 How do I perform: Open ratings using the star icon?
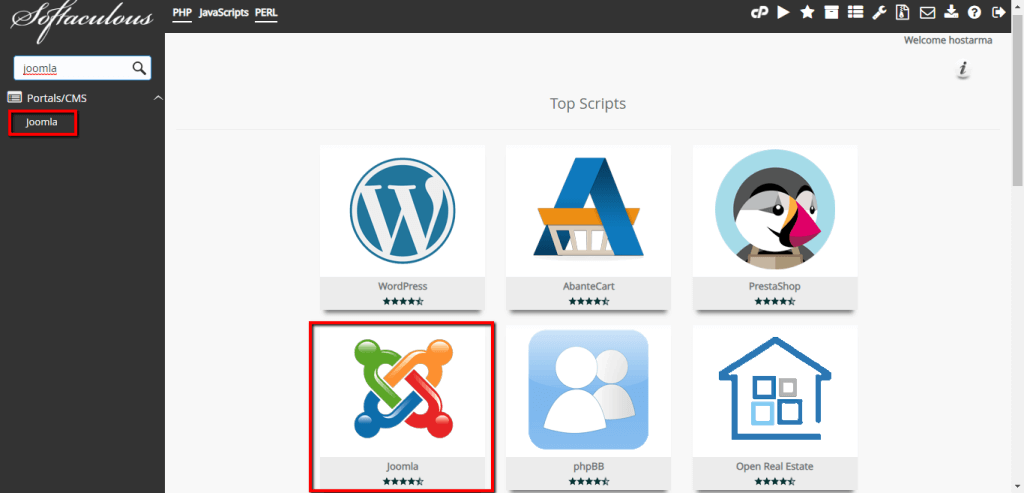click(x=808, y=12)
